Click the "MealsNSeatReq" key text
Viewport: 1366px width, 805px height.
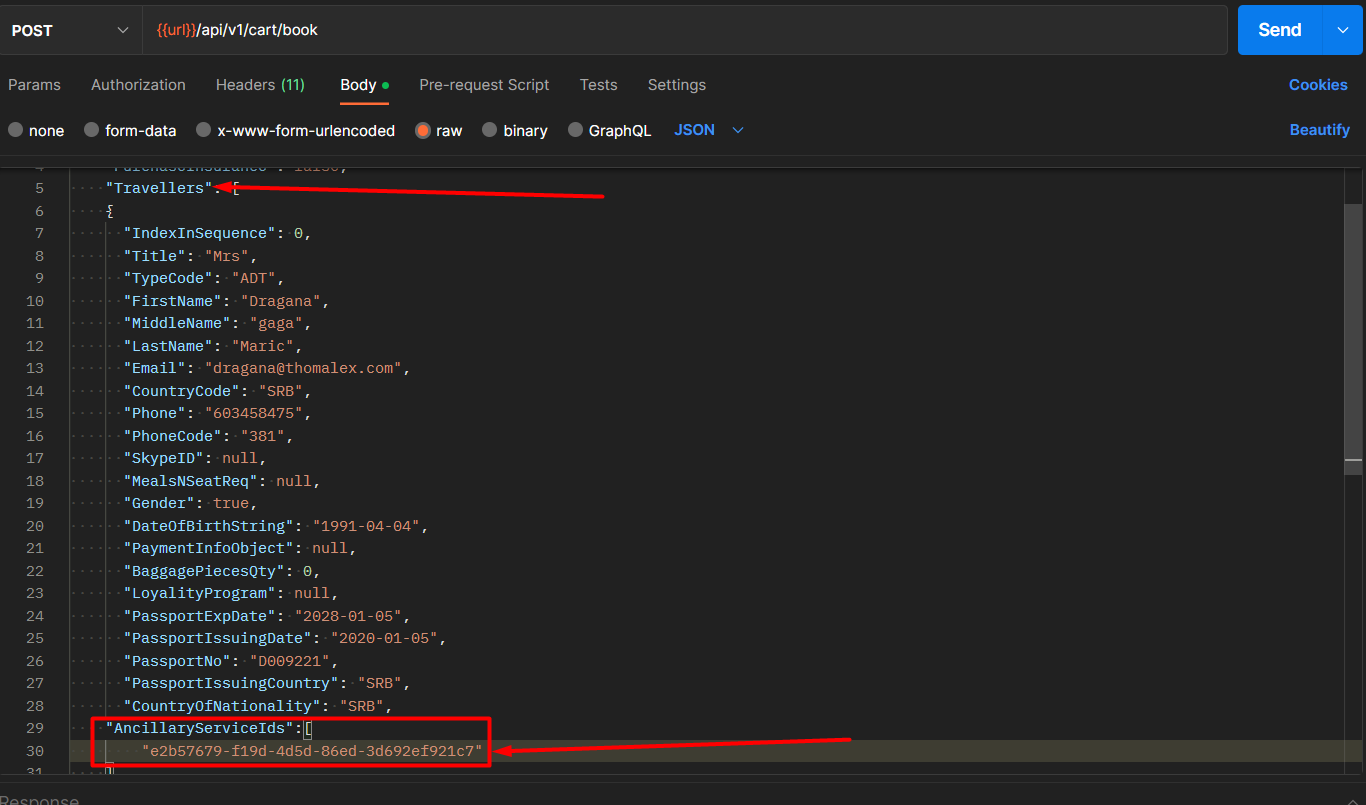(192, 481)
